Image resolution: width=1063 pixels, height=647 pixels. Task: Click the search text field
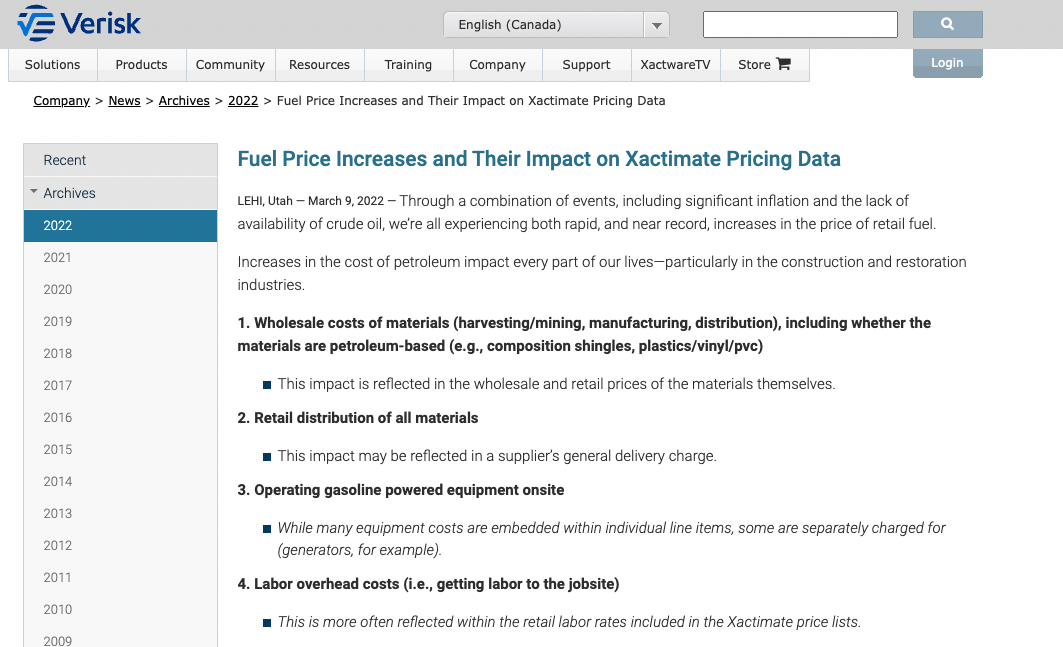(800, 24)
